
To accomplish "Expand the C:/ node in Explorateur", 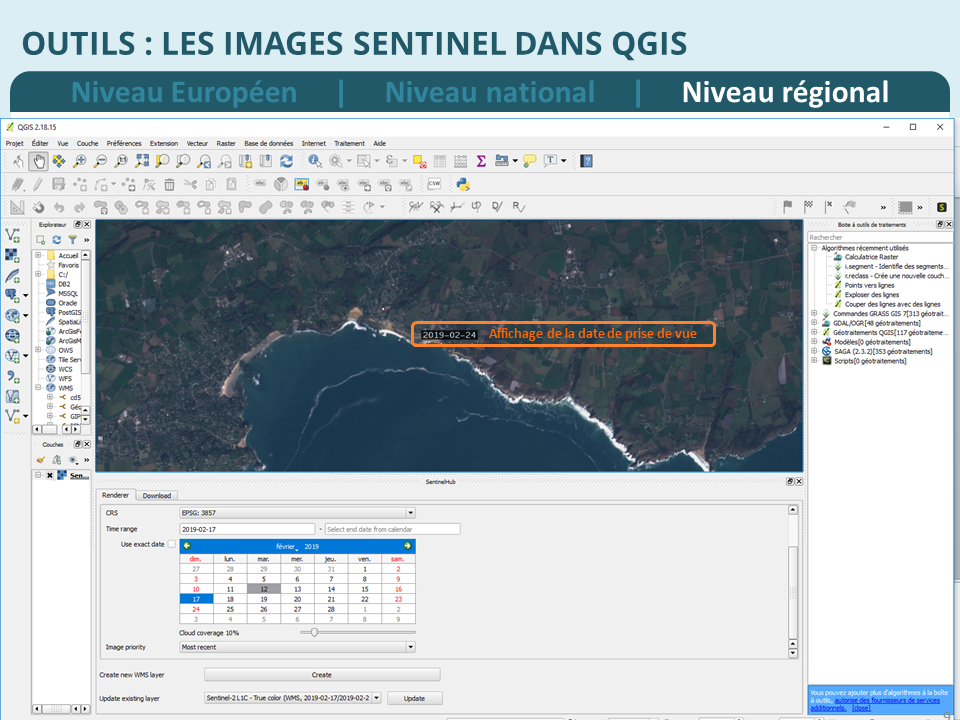I will click(x=39, y=274).
